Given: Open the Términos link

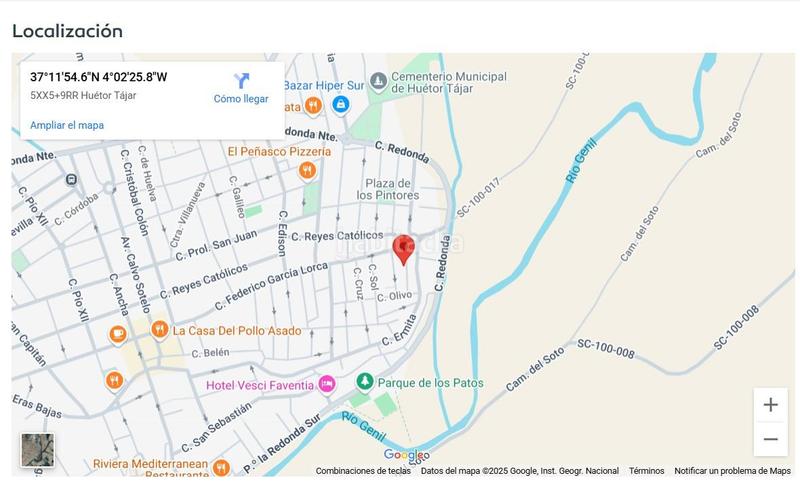Looking at the screenshot, I should [x=646, y=471].
